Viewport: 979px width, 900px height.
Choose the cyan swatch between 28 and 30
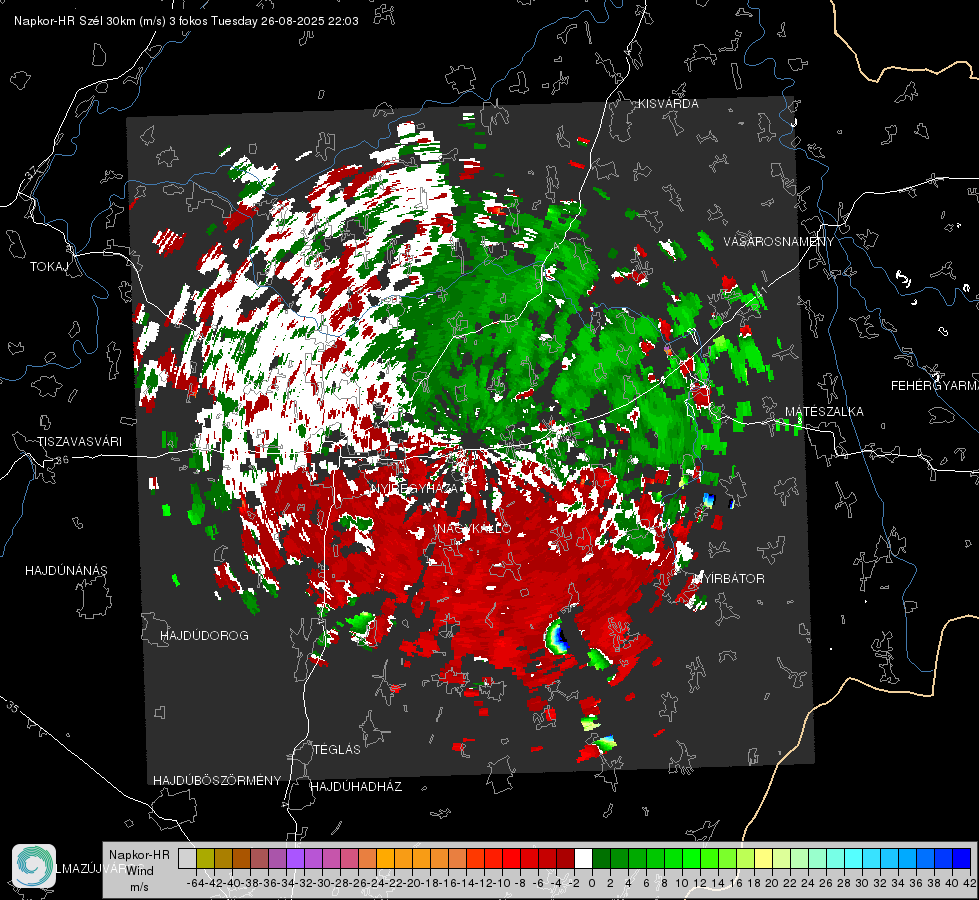(x=854, y=858)
